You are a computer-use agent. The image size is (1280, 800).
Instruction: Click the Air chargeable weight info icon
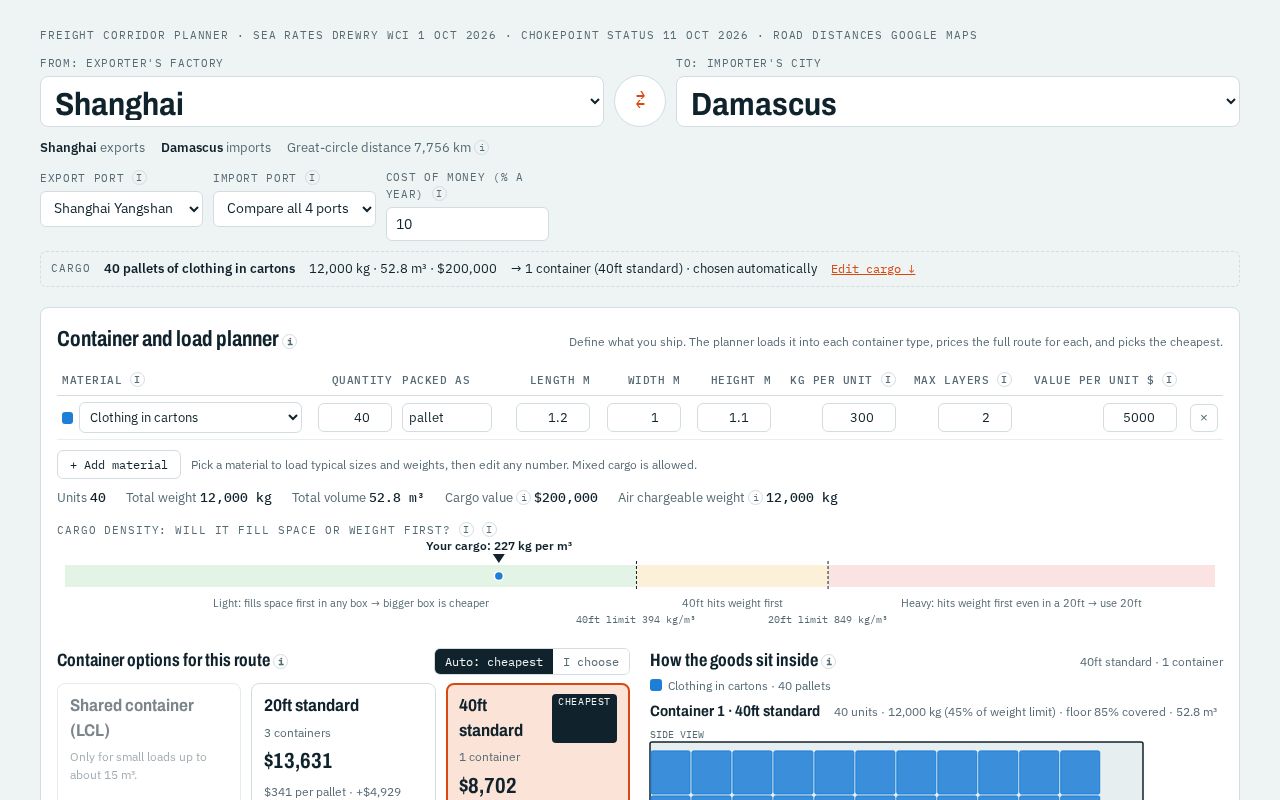(x=755, y=498)
